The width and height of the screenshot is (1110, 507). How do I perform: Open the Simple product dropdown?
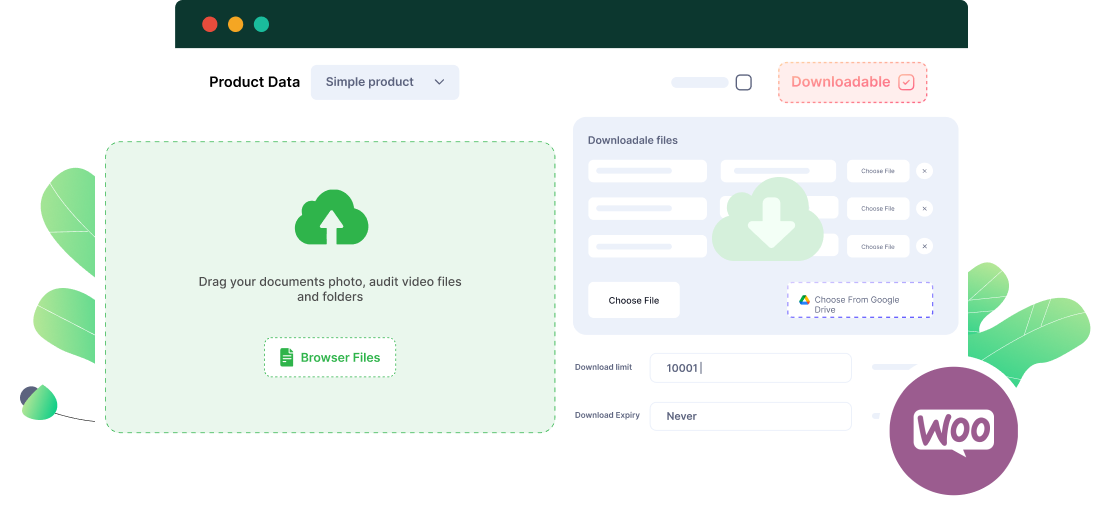pyautogui.click(x=385, y=82)
